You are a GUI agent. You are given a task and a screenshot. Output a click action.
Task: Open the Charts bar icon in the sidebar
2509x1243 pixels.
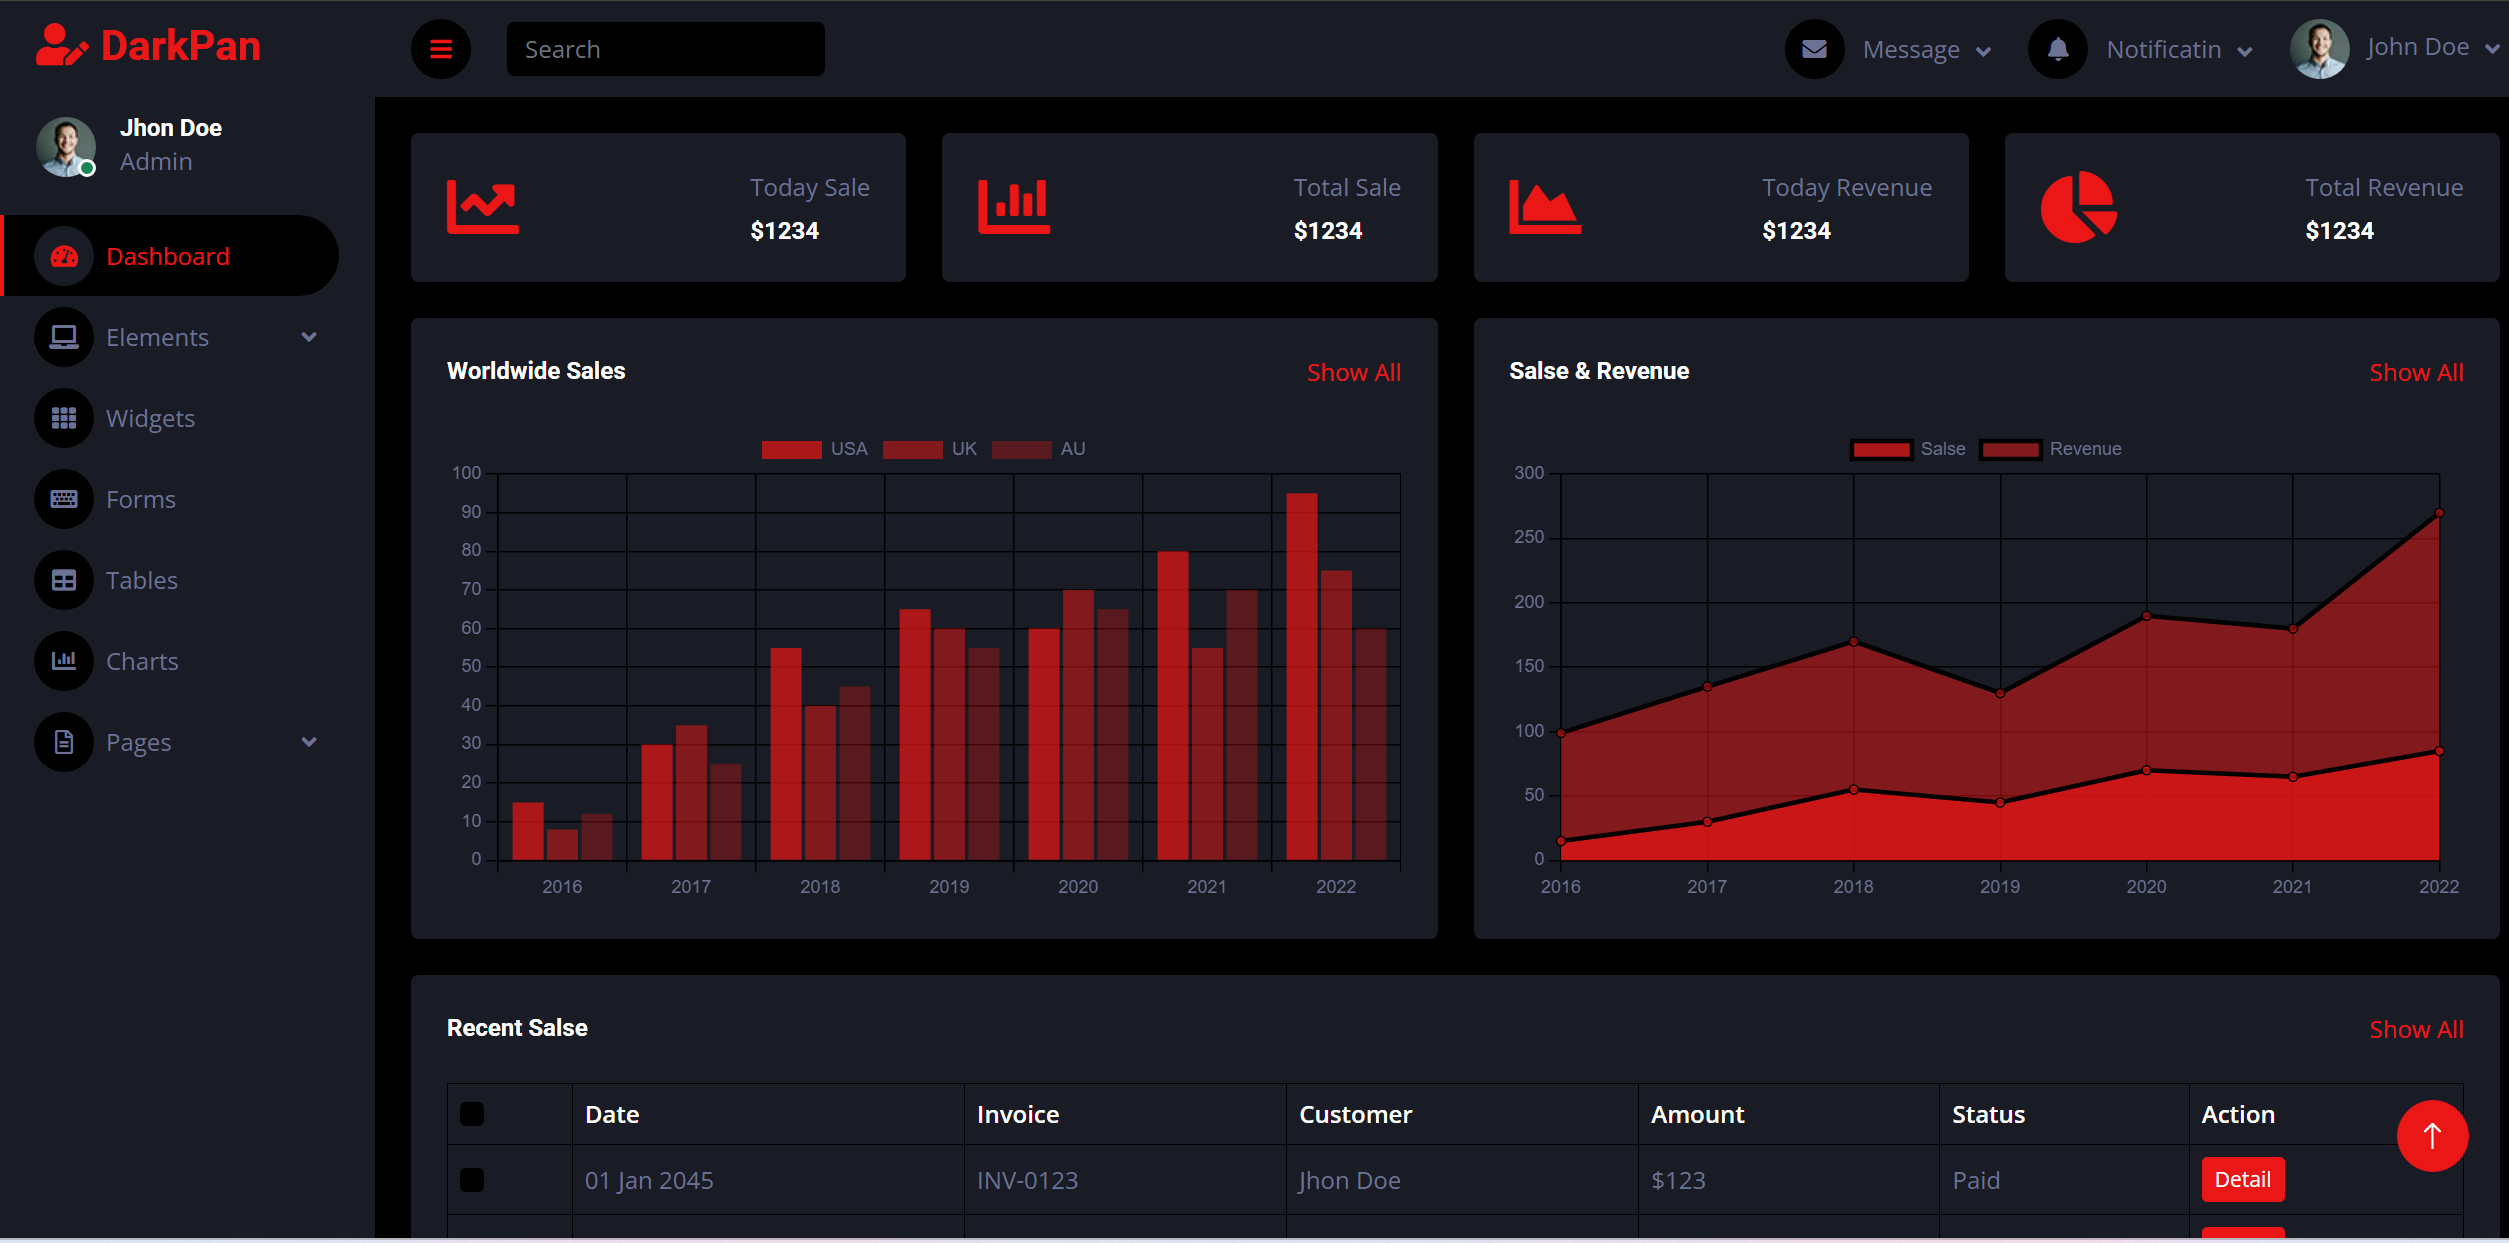(x=64, y=661)
